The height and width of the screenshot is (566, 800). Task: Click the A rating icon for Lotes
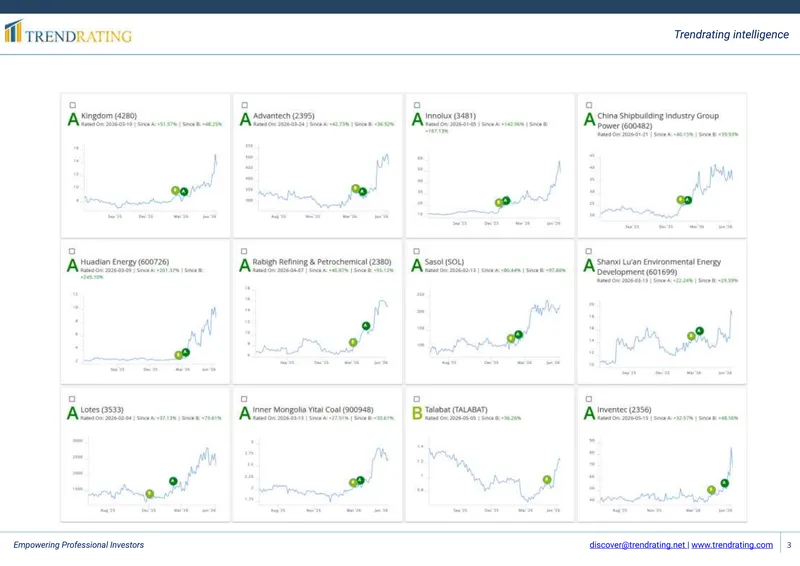click(72, 413)
